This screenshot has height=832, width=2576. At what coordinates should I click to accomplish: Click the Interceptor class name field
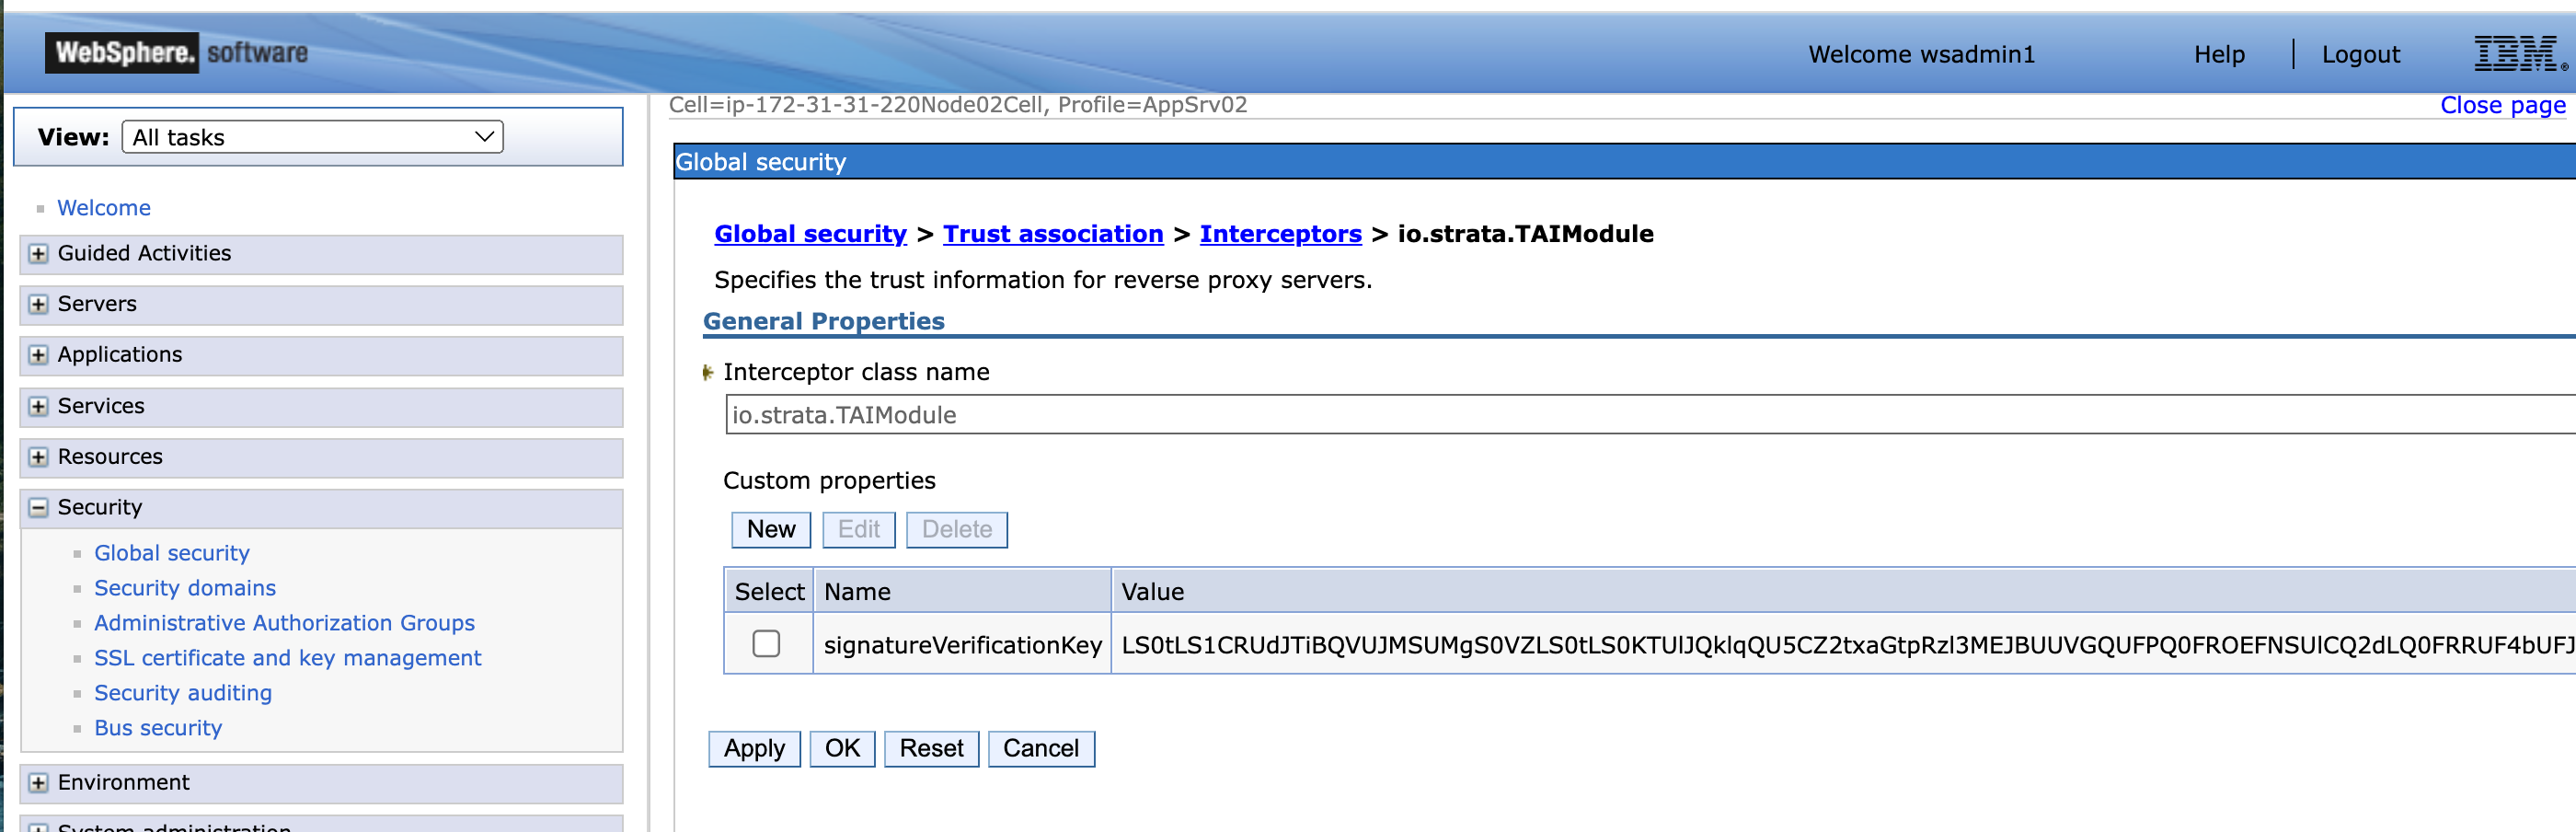point(1650,415)
